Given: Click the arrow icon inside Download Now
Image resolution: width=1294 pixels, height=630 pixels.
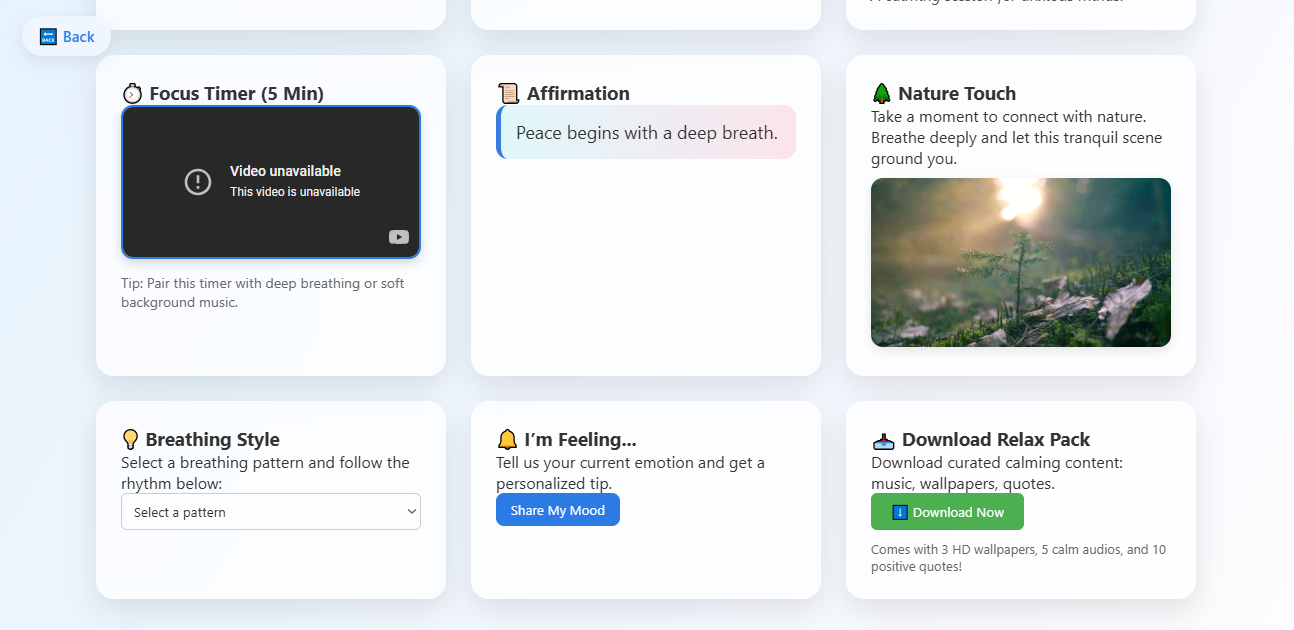Looking at the screenshot, I should point(899,512).
